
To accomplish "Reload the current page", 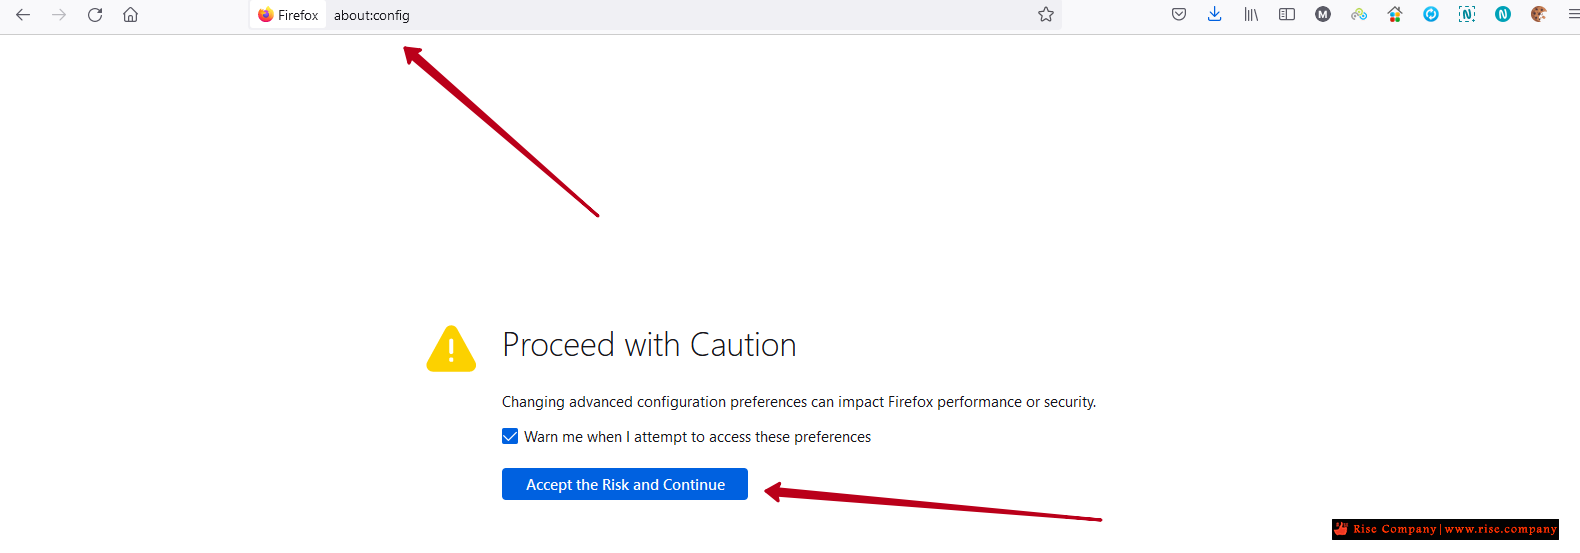I will [x=95, y=15].
